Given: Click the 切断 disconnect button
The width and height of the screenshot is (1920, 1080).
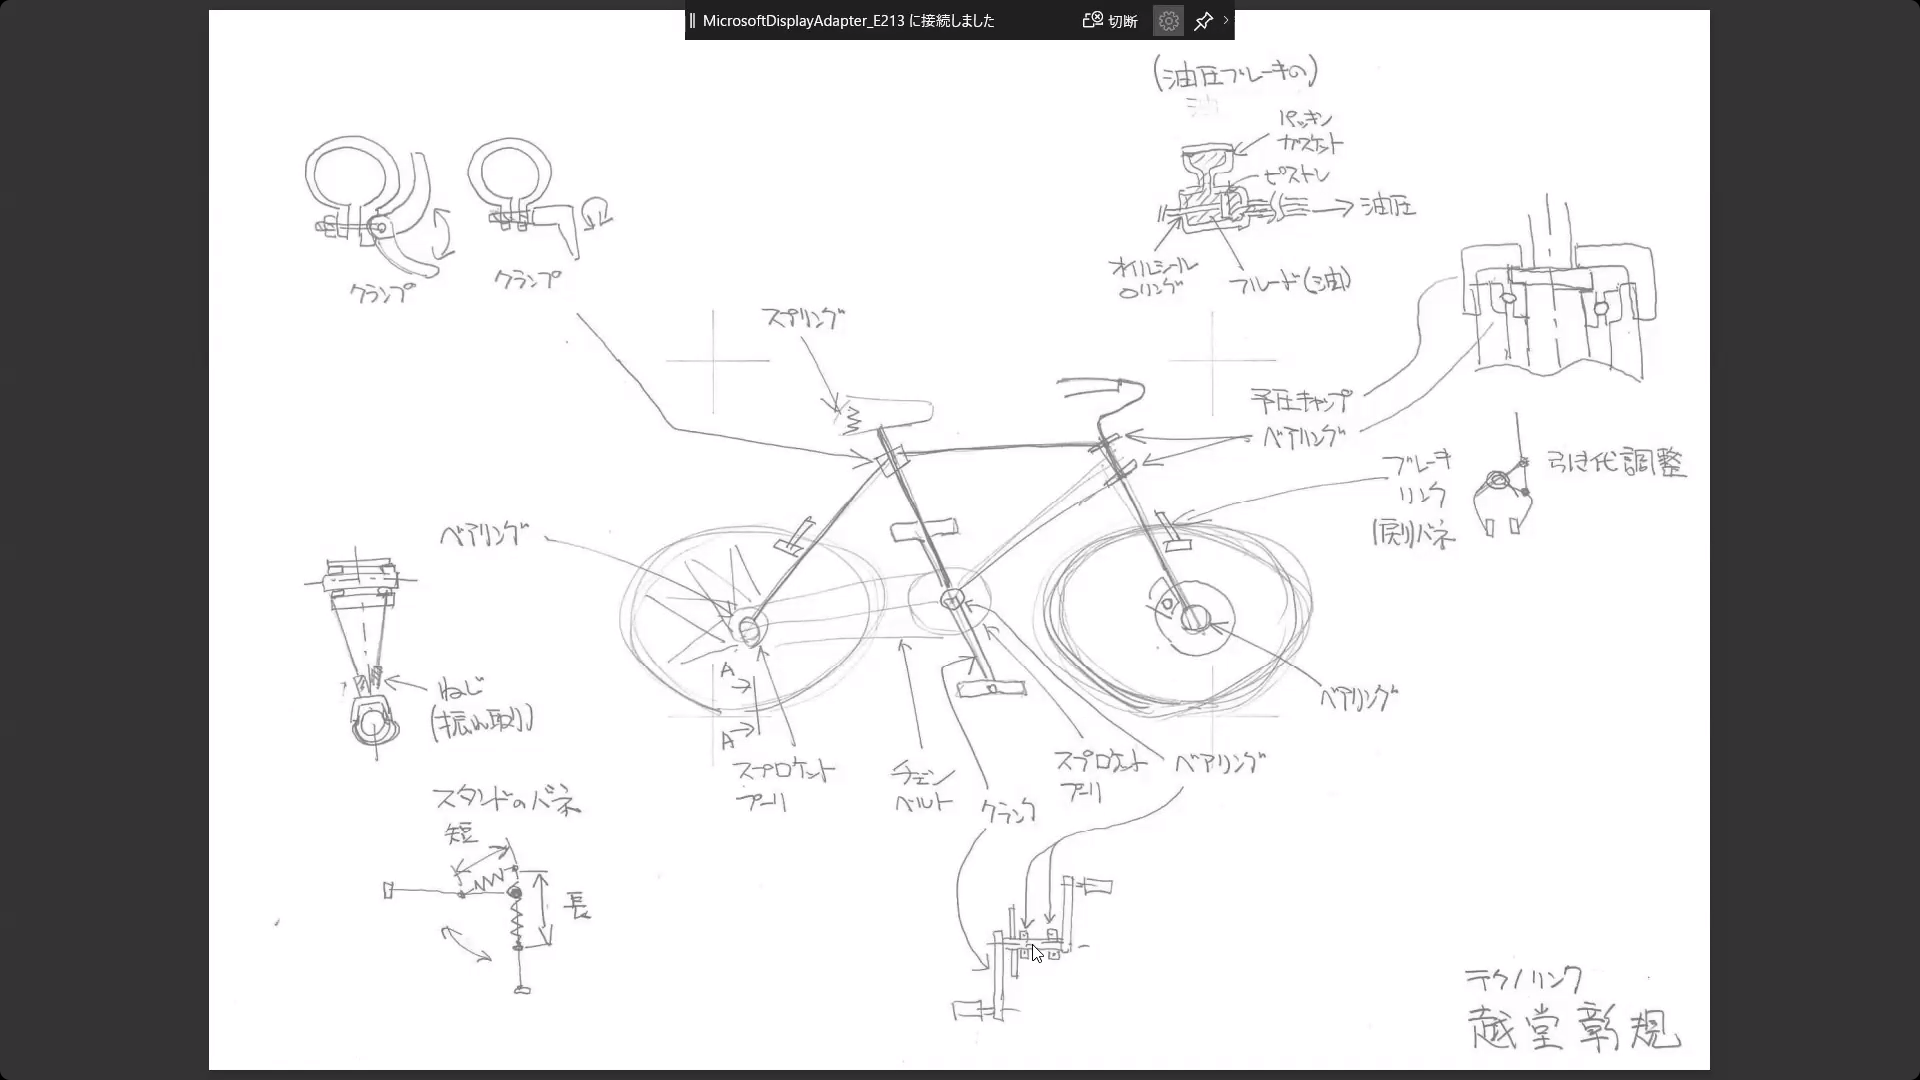Looking at the screenshot, I should [1122, 21].
